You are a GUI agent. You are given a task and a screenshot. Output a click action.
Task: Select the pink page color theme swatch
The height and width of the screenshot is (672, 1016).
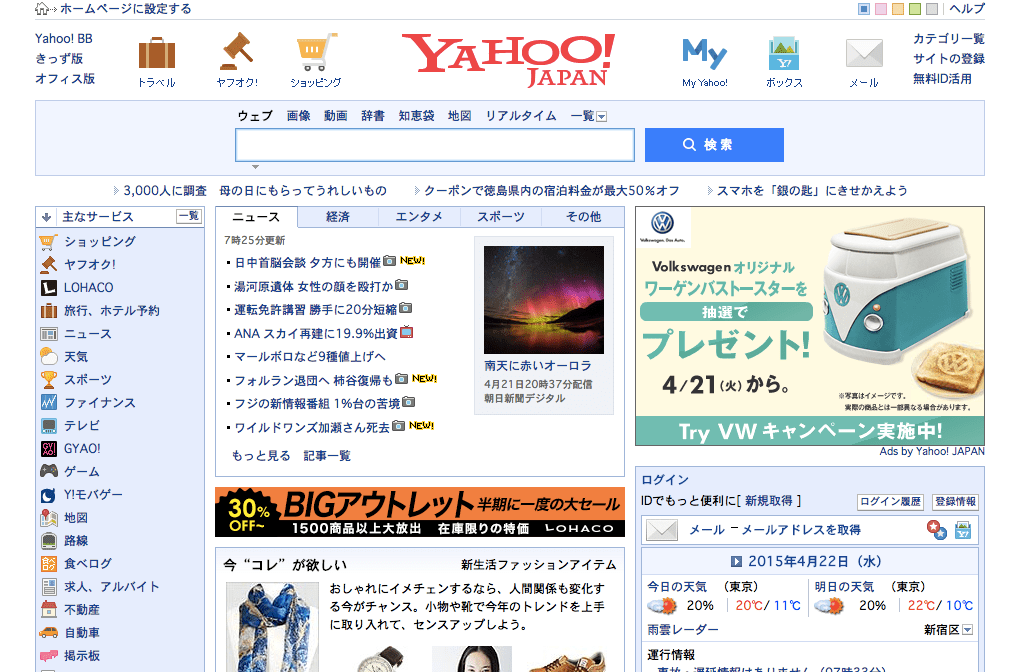coord(881,8)
